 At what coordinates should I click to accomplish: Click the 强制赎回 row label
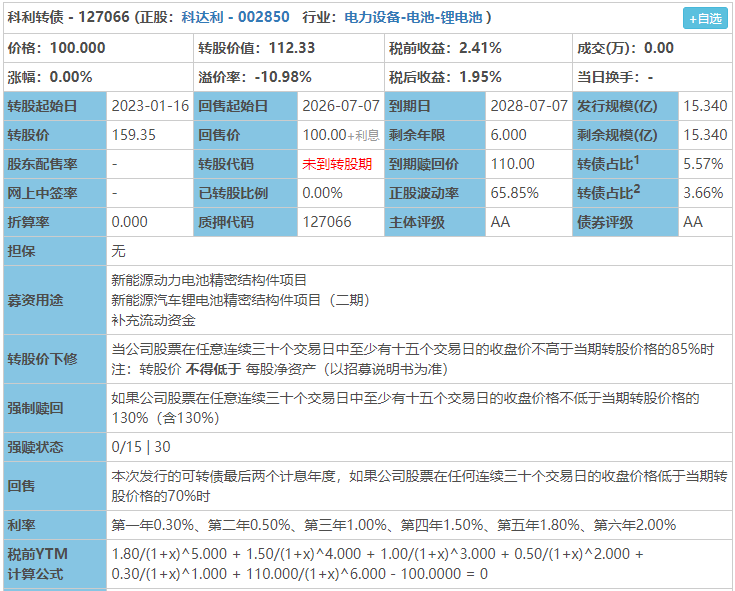tap(55, 408)
